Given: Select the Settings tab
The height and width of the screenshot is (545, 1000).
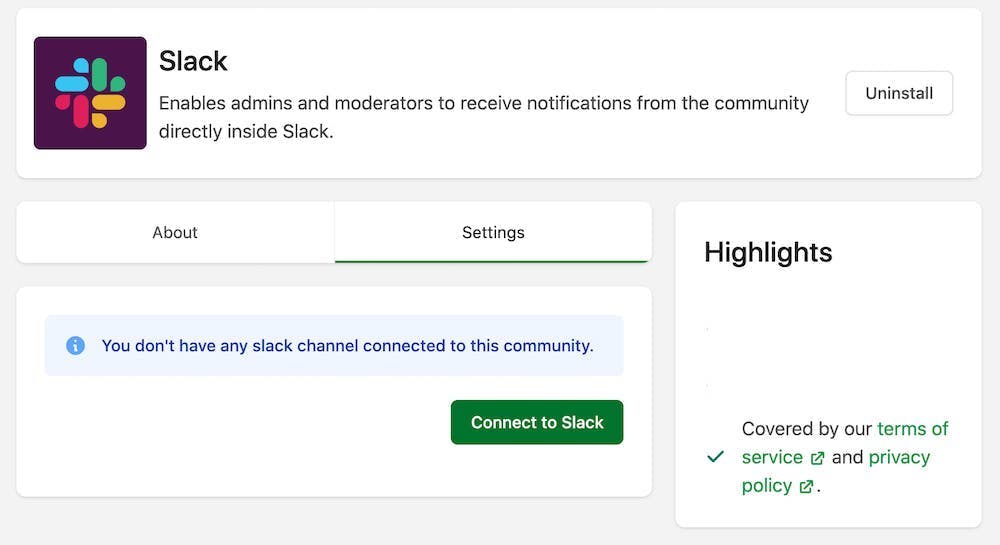Looking at the screenshot, I should click(x=493, y=232).
